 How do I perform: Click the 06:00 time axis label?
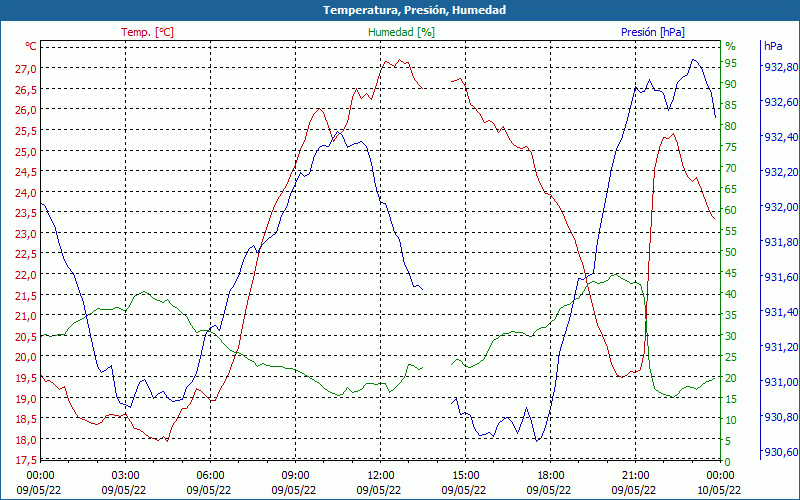point(210,476)
